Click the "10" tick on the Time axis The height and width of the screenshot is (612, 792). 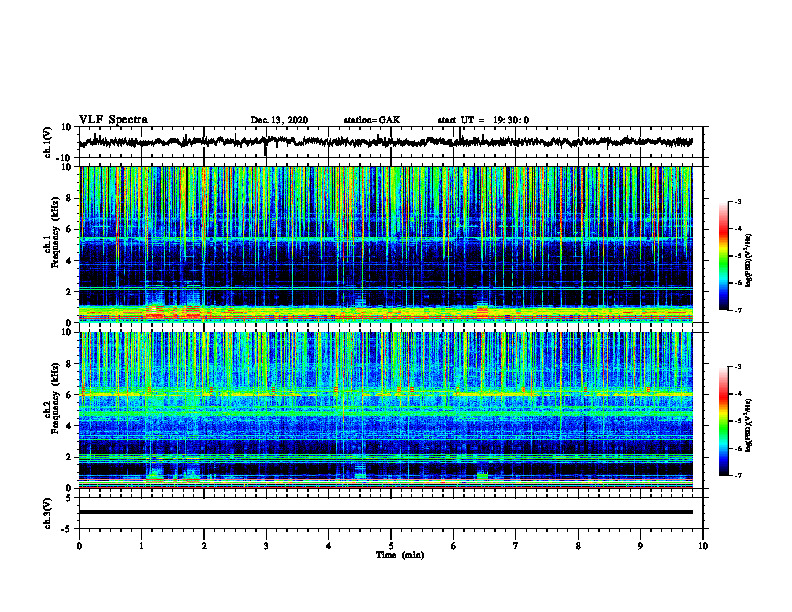pyautogui.click(x=703, y=546)
